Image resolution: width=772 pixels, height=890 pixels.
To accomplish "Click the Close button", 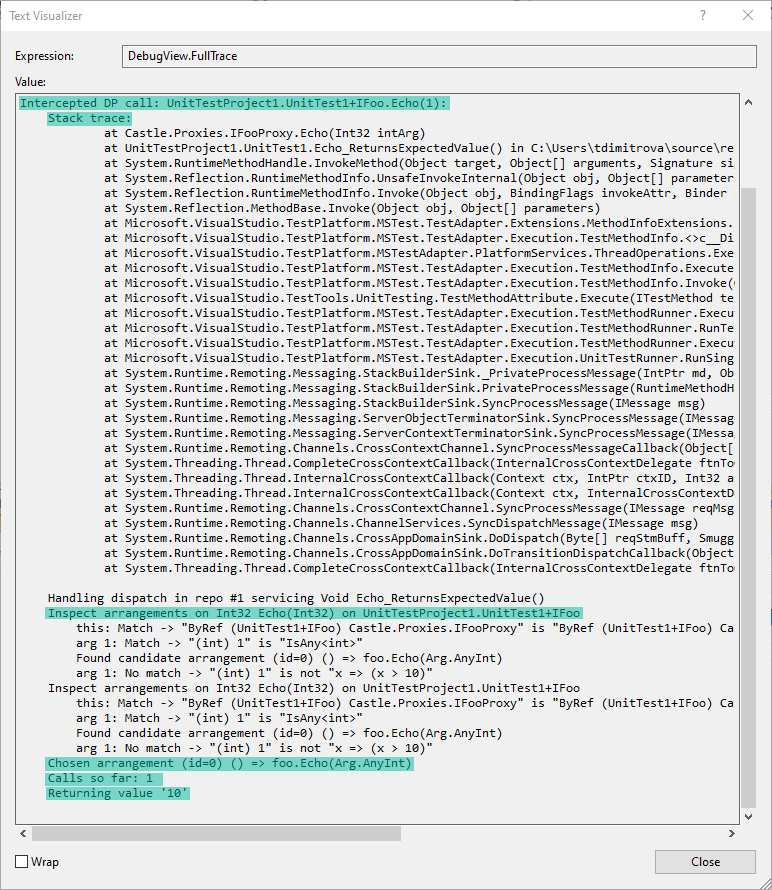I will click(x=705, y=862).
